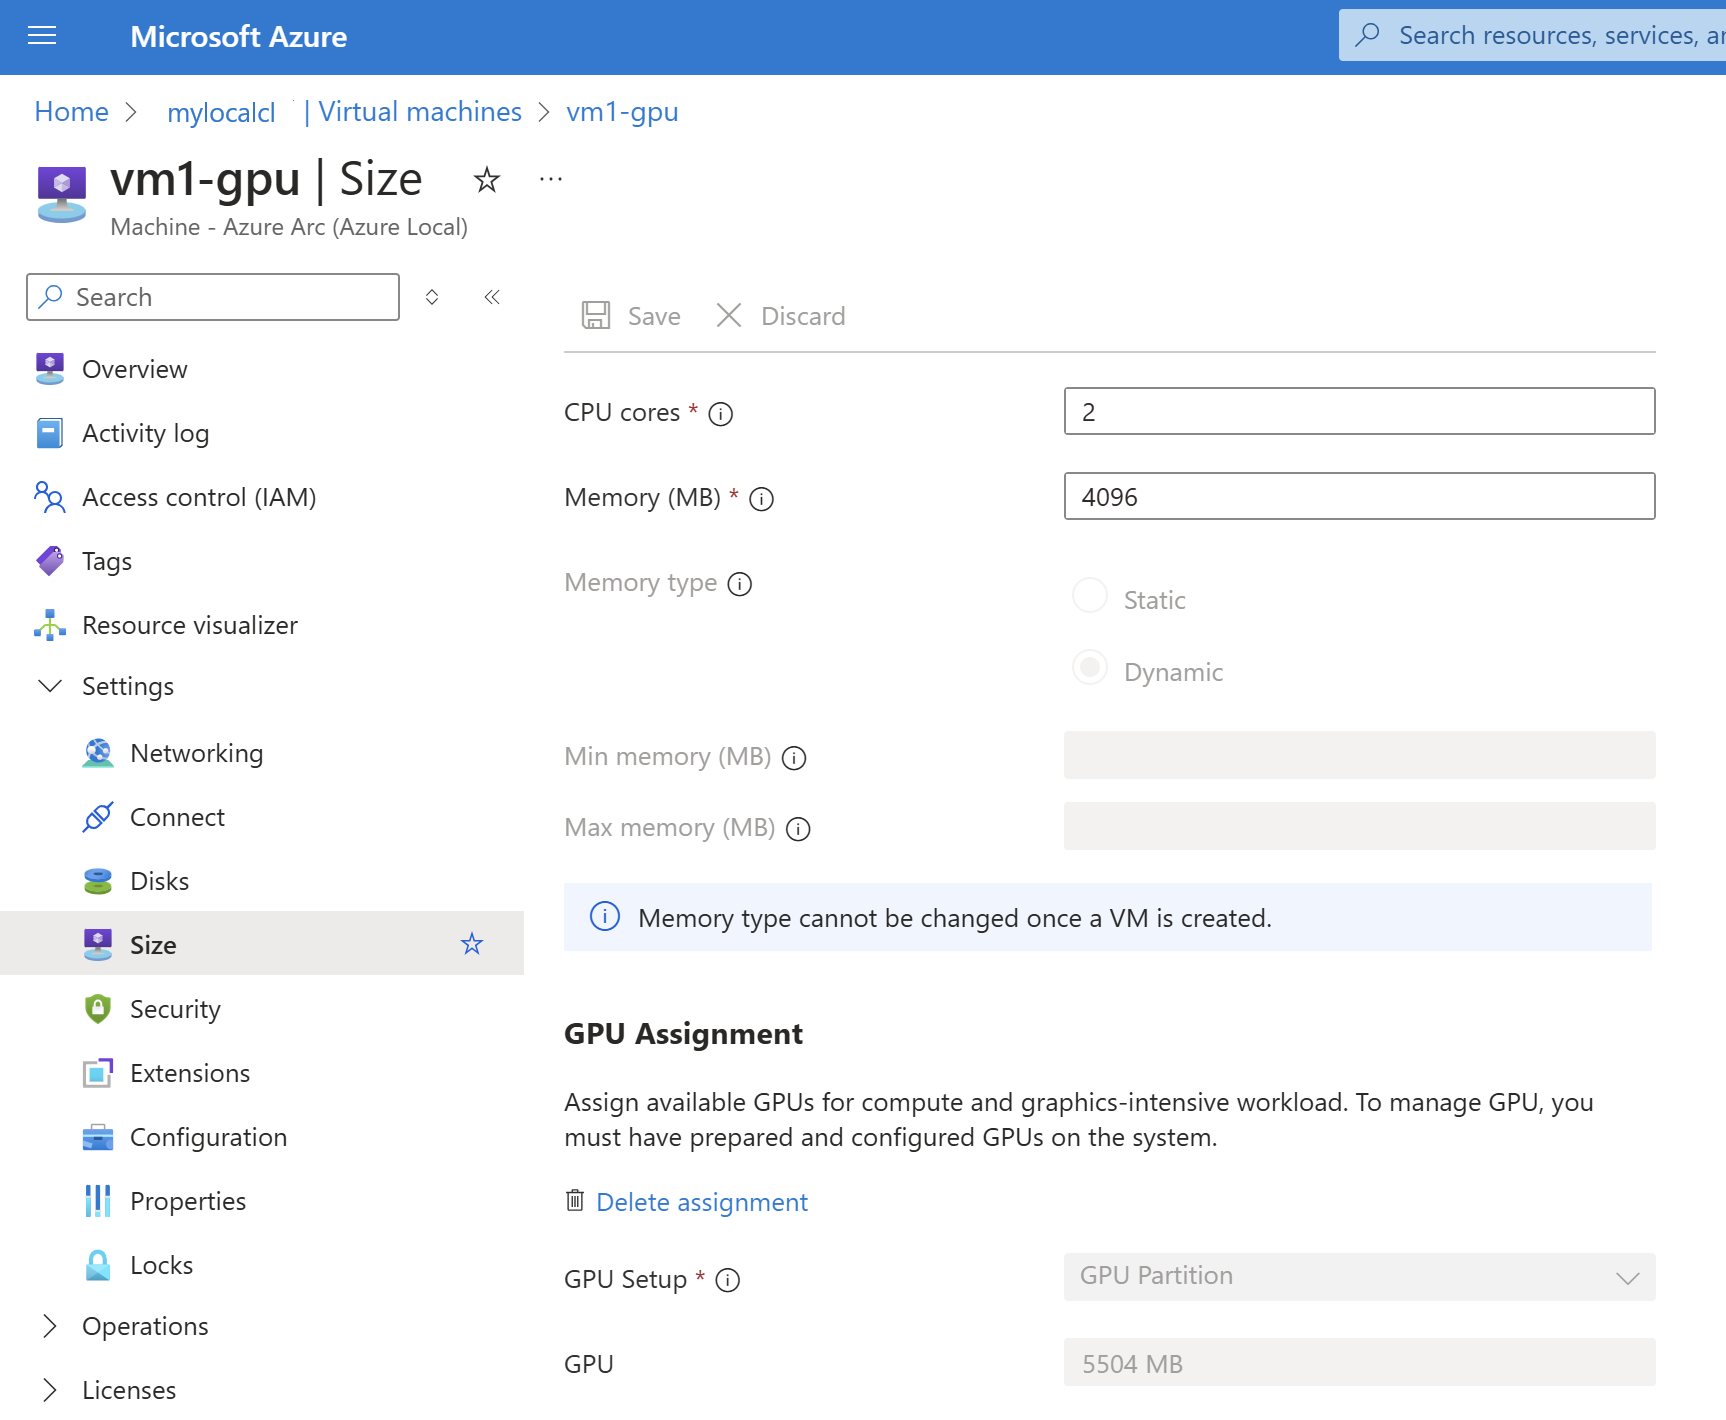The image size is (1726, 1420).
Task: Click the Save button
Action: 632,316
